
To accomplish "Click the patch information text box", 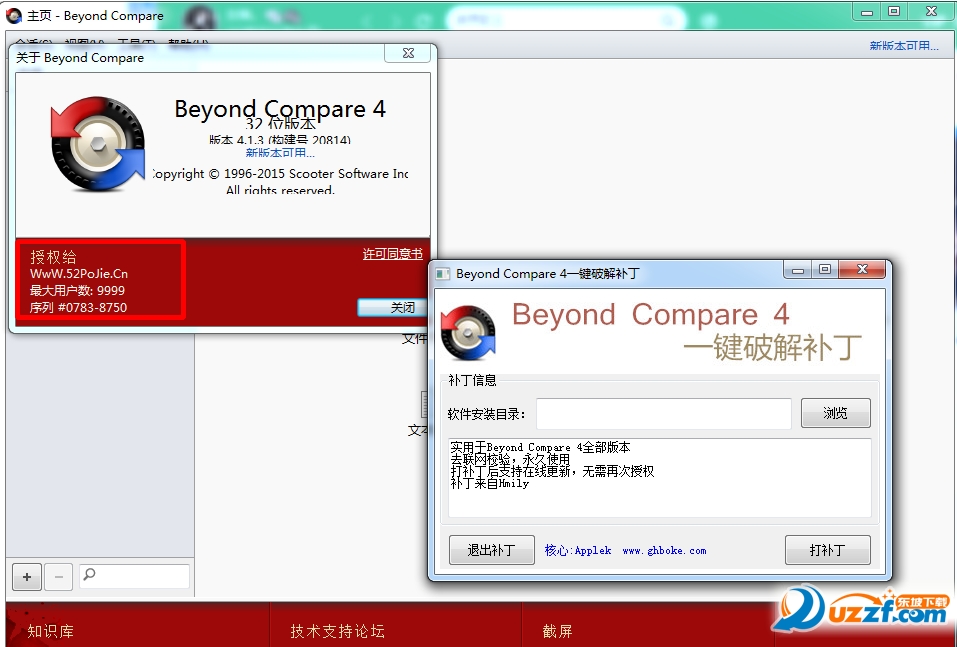I will click(660, 478).
